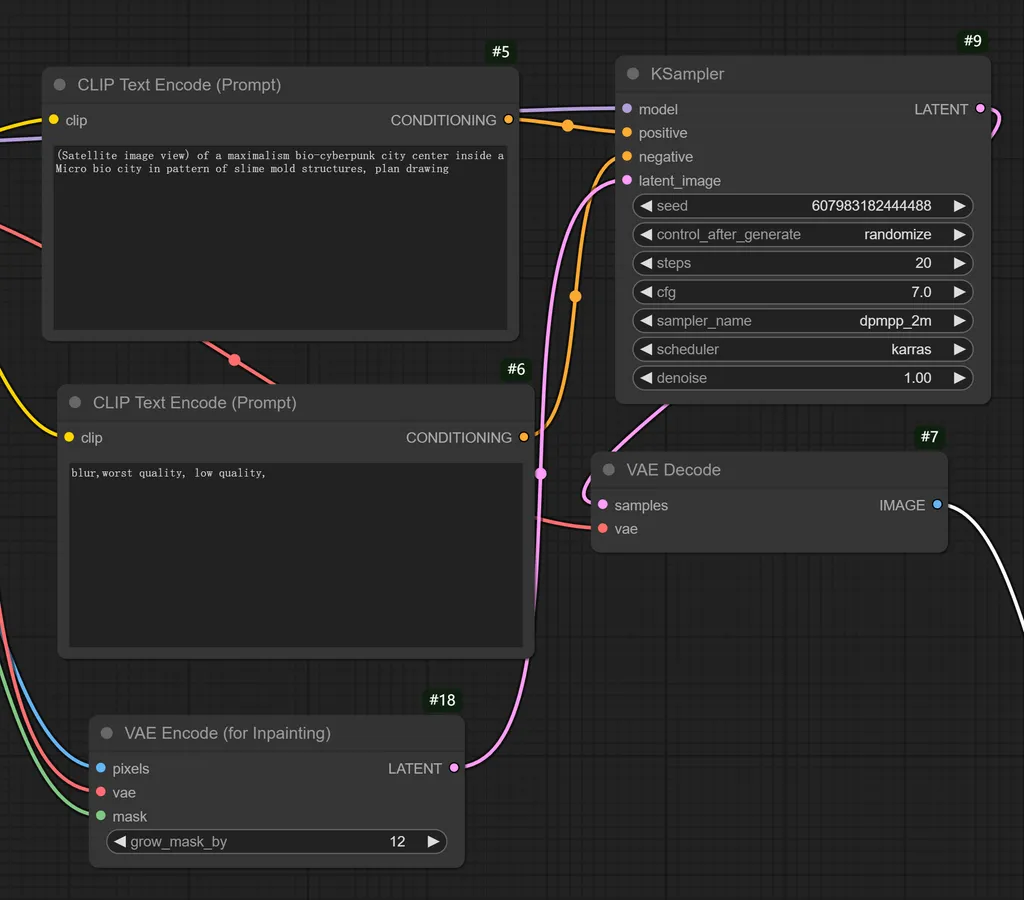Screen dimensions: 1024x900
Task: Collapse the VAE Encode (for Inpainting) node dot
Action: (x=106, y=733)
